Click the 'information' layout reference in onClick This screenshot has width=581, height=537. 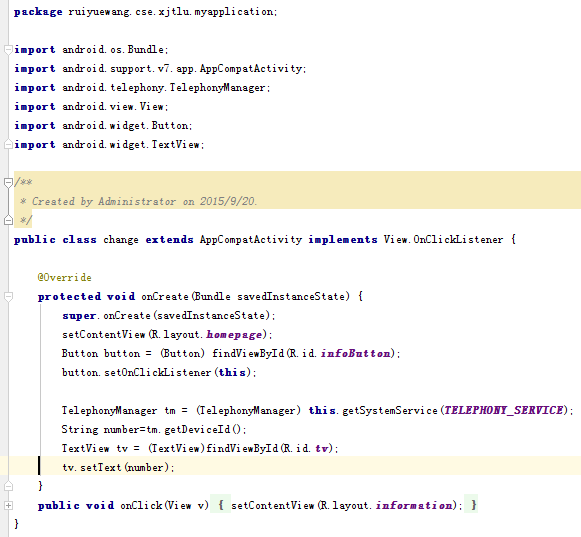tap(414, 505)
